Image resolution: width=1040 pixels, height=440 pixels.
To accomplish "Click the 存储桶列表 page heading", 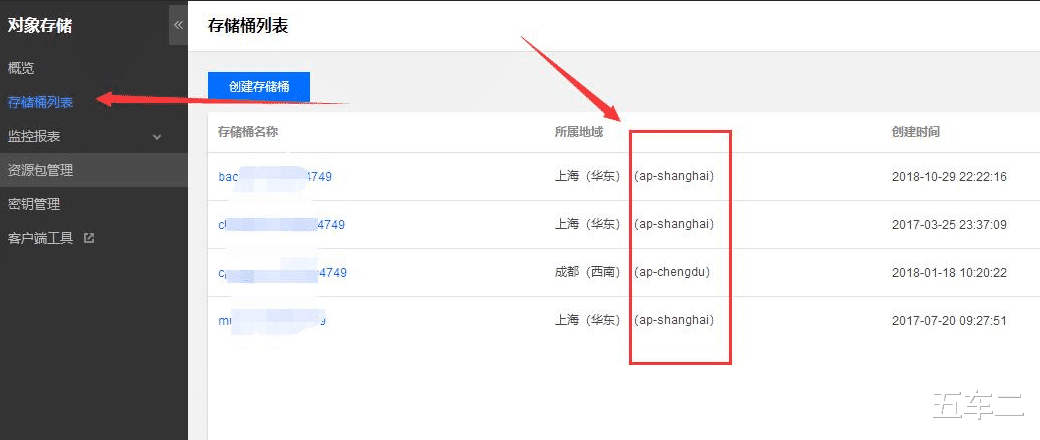I will [248, 26].
